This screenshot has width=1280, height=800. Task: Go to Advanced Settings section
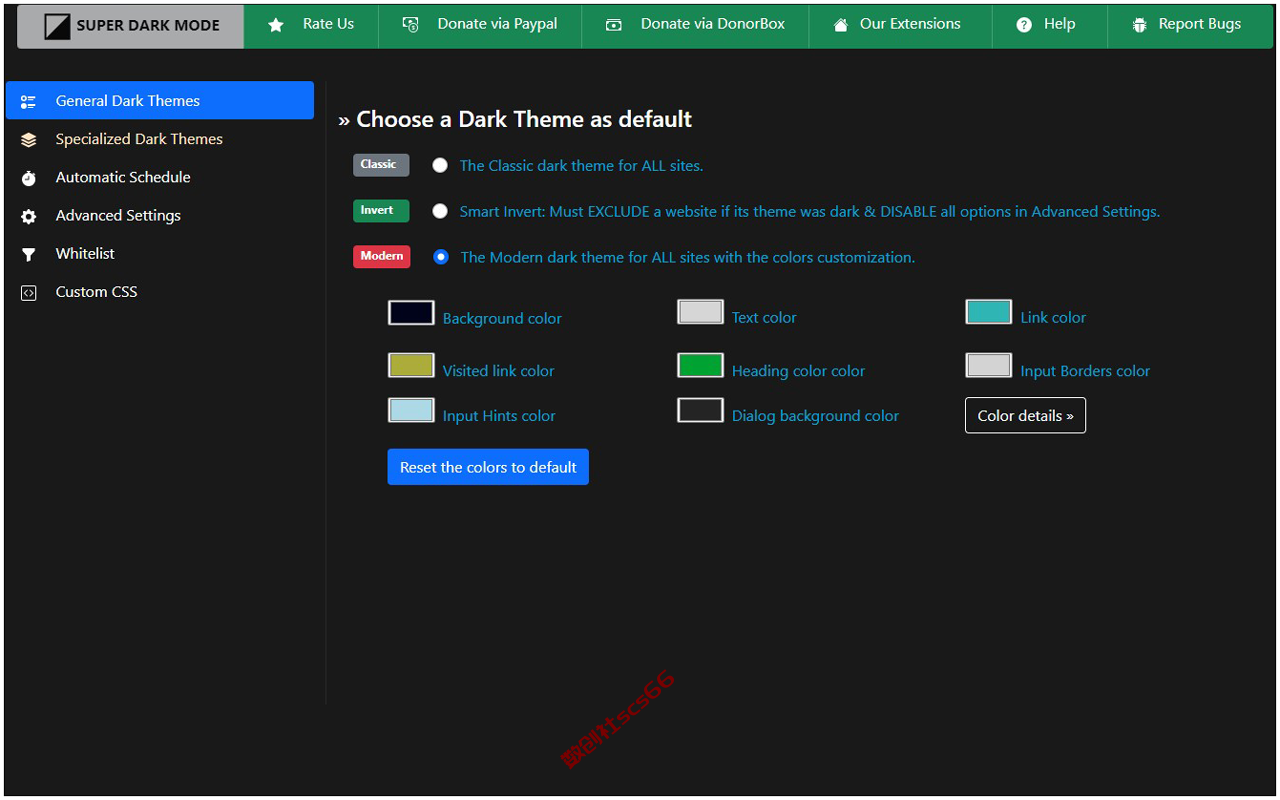point(160,215)
